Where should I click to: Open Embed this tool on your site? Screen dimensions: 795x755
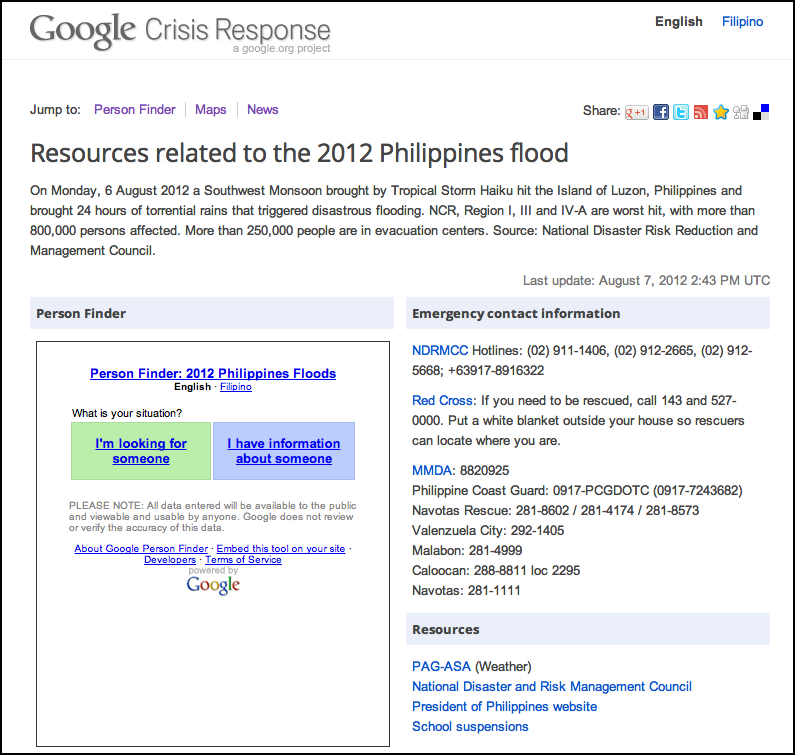point(281,549)
